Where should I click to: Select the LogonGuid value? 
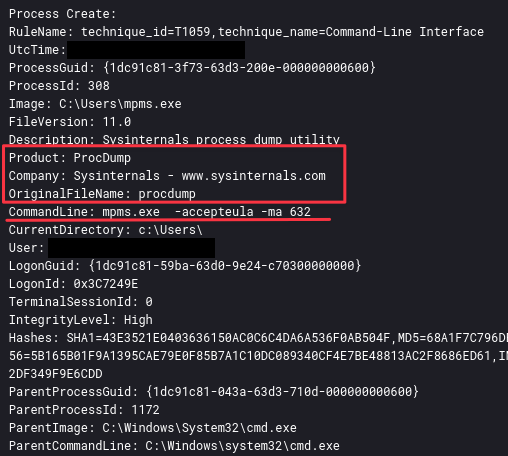coord(225,266)
